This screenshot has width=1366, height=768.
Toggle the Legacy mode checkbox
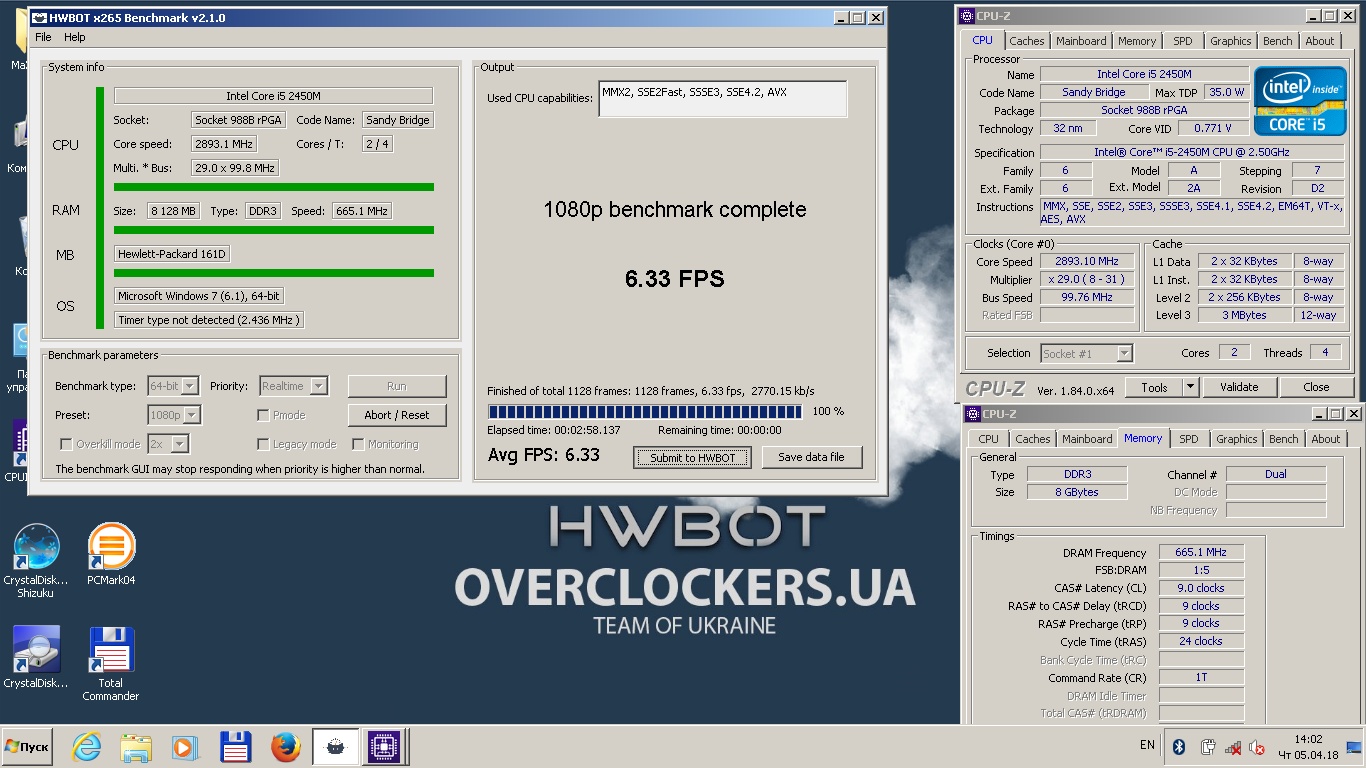(263, 444)
